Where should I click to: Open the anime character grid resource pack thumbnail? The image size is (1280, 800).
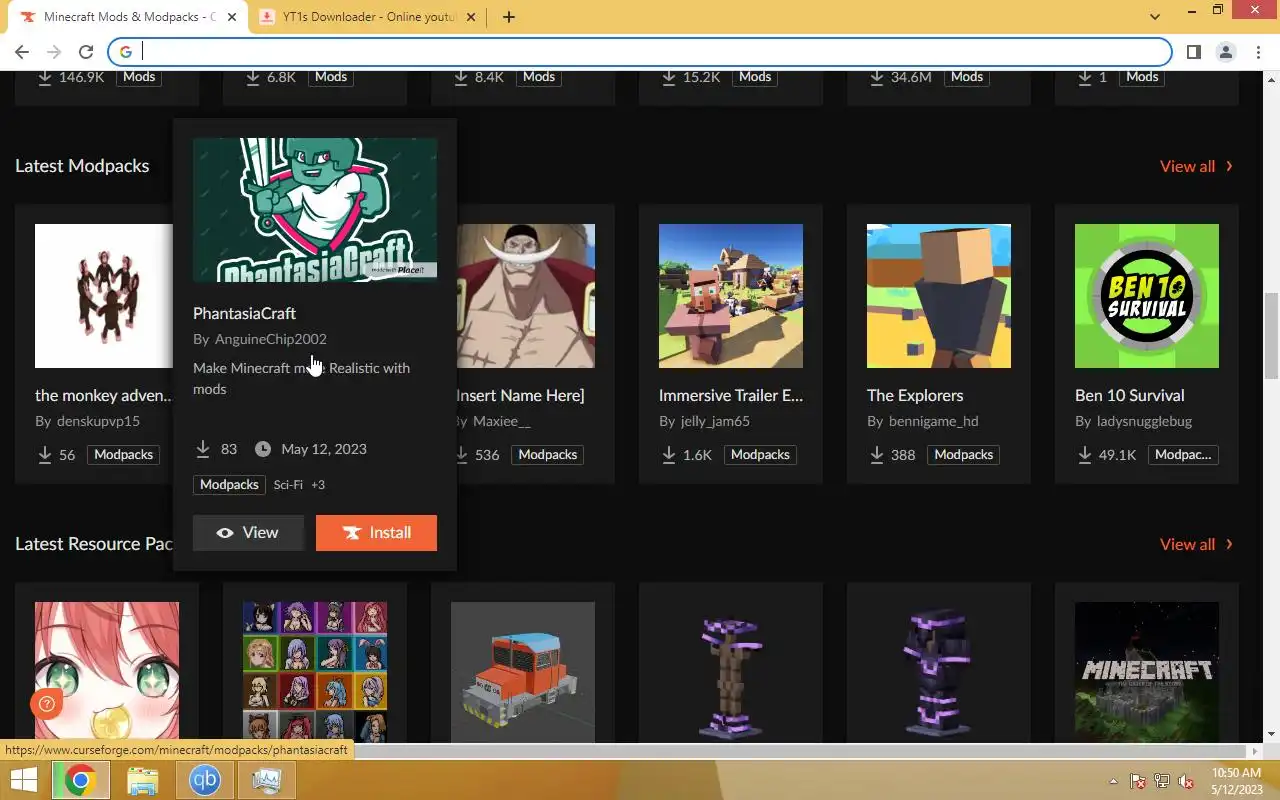[315, 672]
